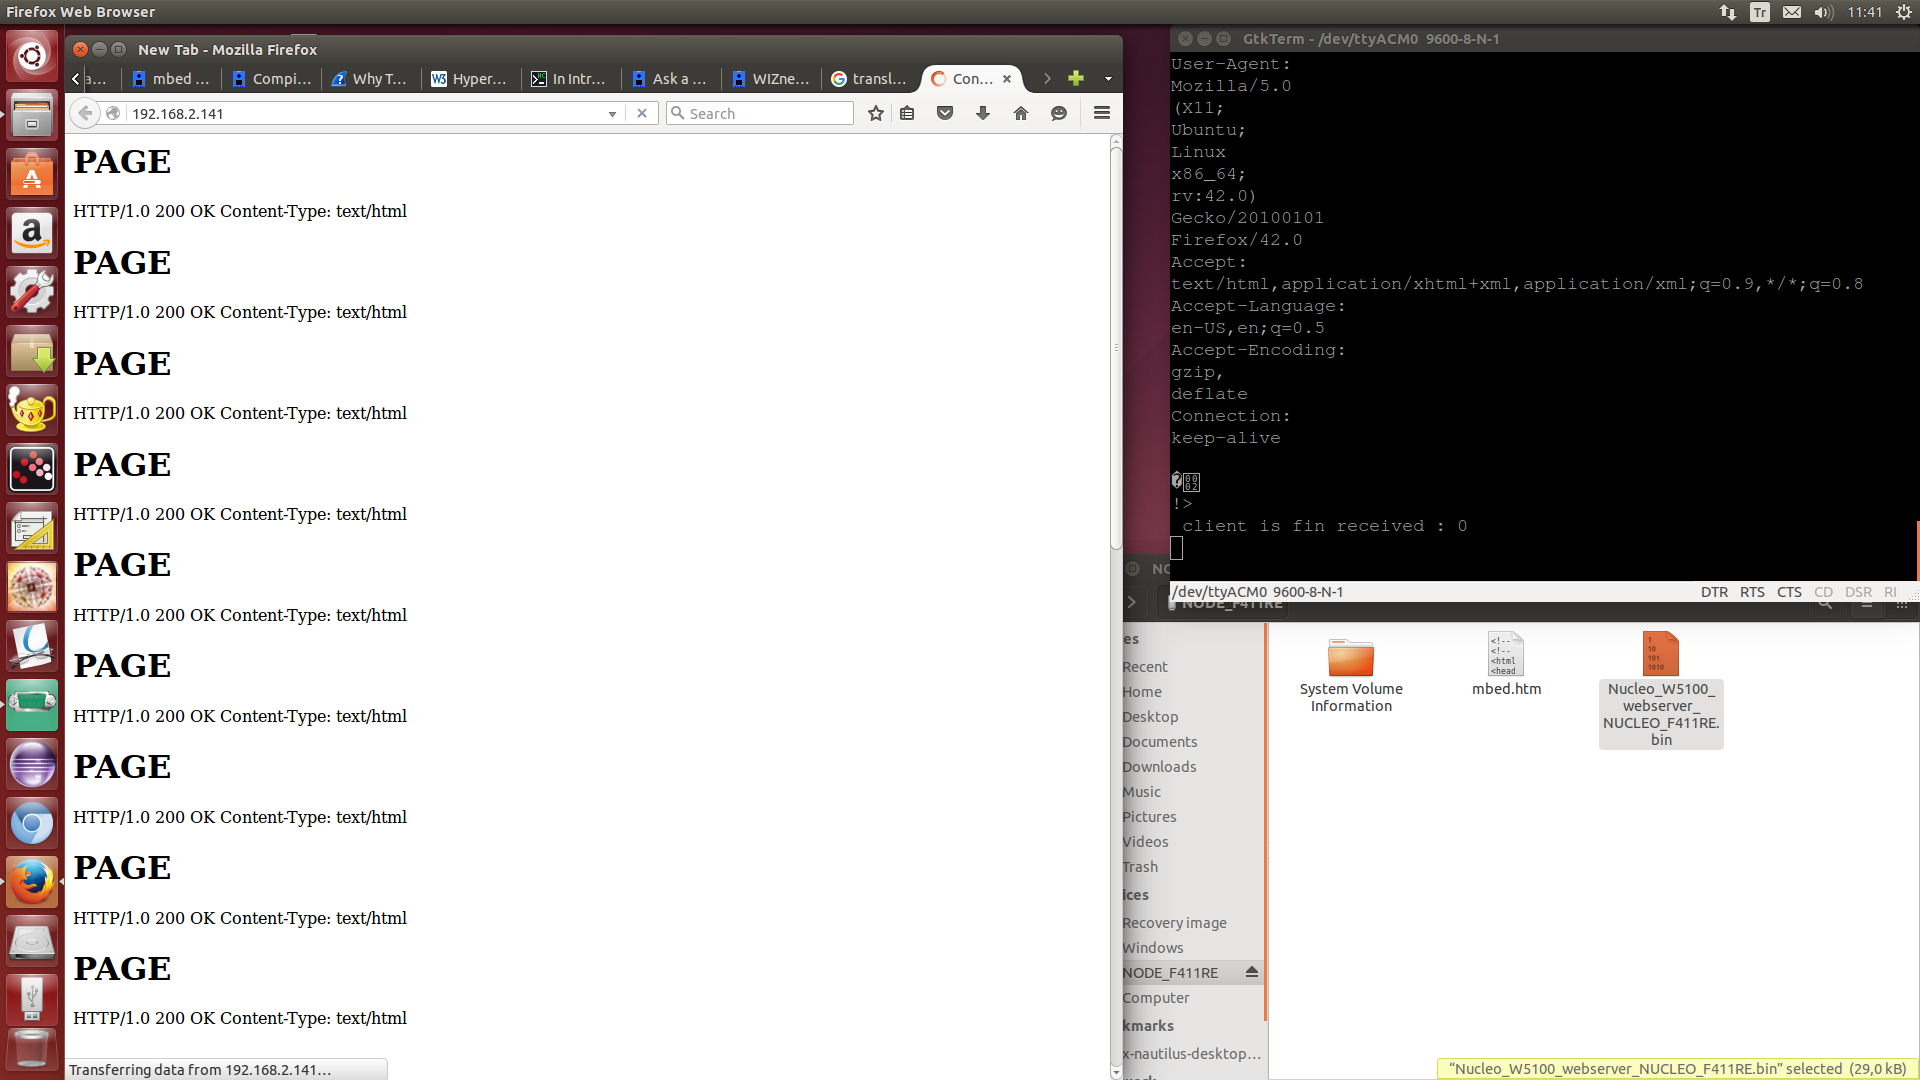Click the translat... browser tab

click(x=870, y=78)
